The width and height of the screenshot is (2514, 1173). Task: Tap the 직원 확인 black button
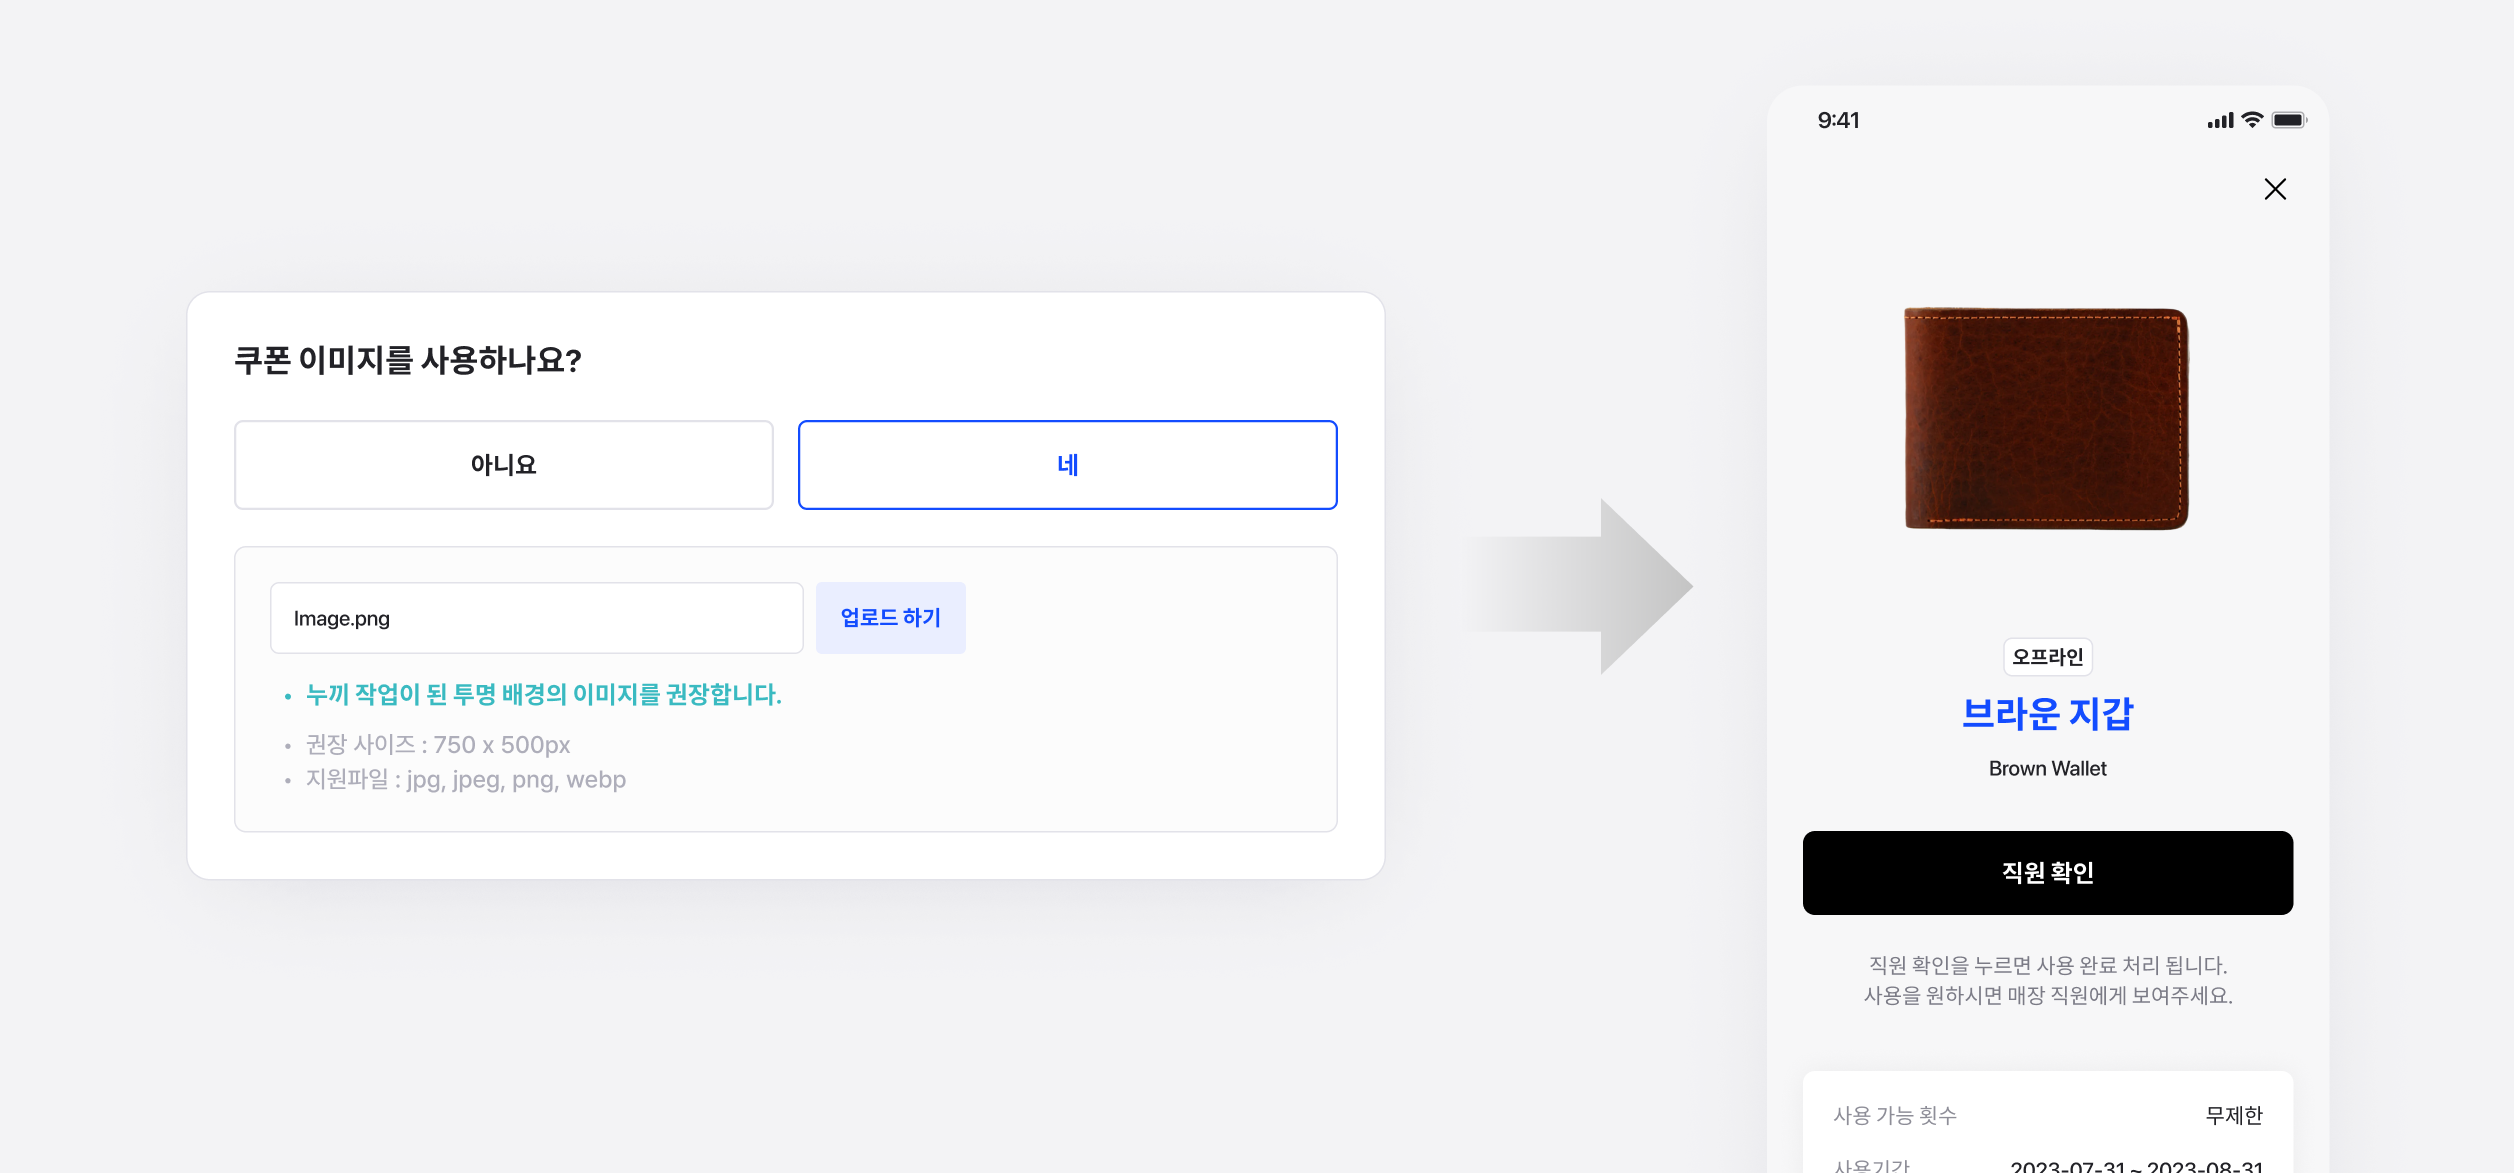[x=2047, y=872]
